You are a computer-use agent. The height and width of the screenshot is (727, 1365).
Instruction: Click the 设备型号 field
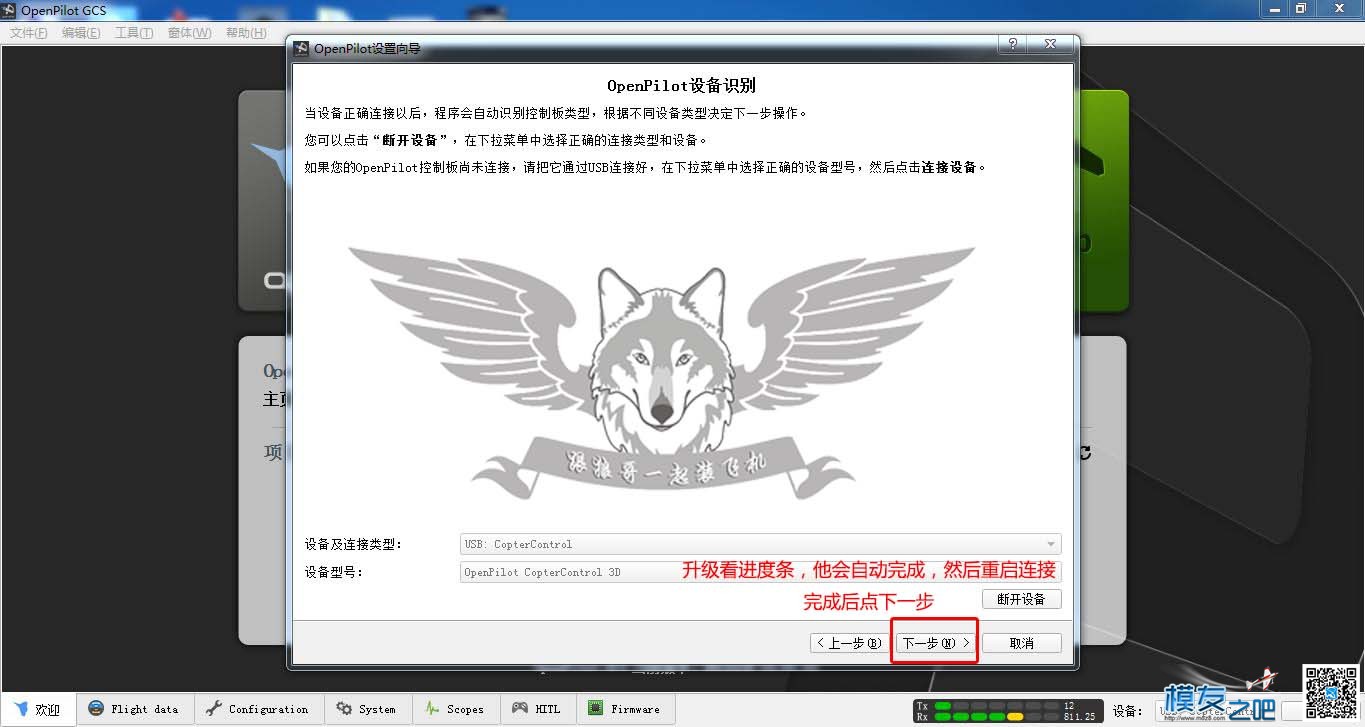coord(760,572)
